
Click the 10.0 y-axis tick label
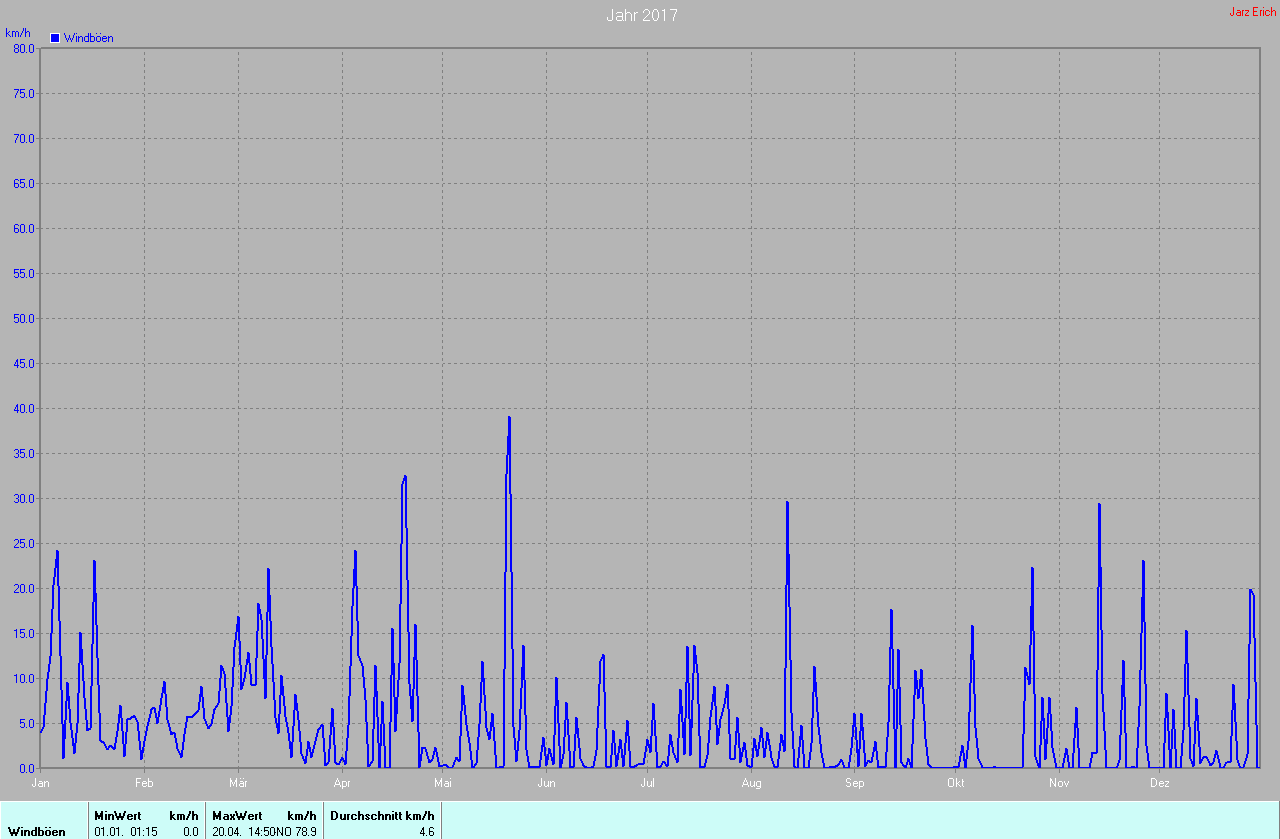(x=23, y=679)
